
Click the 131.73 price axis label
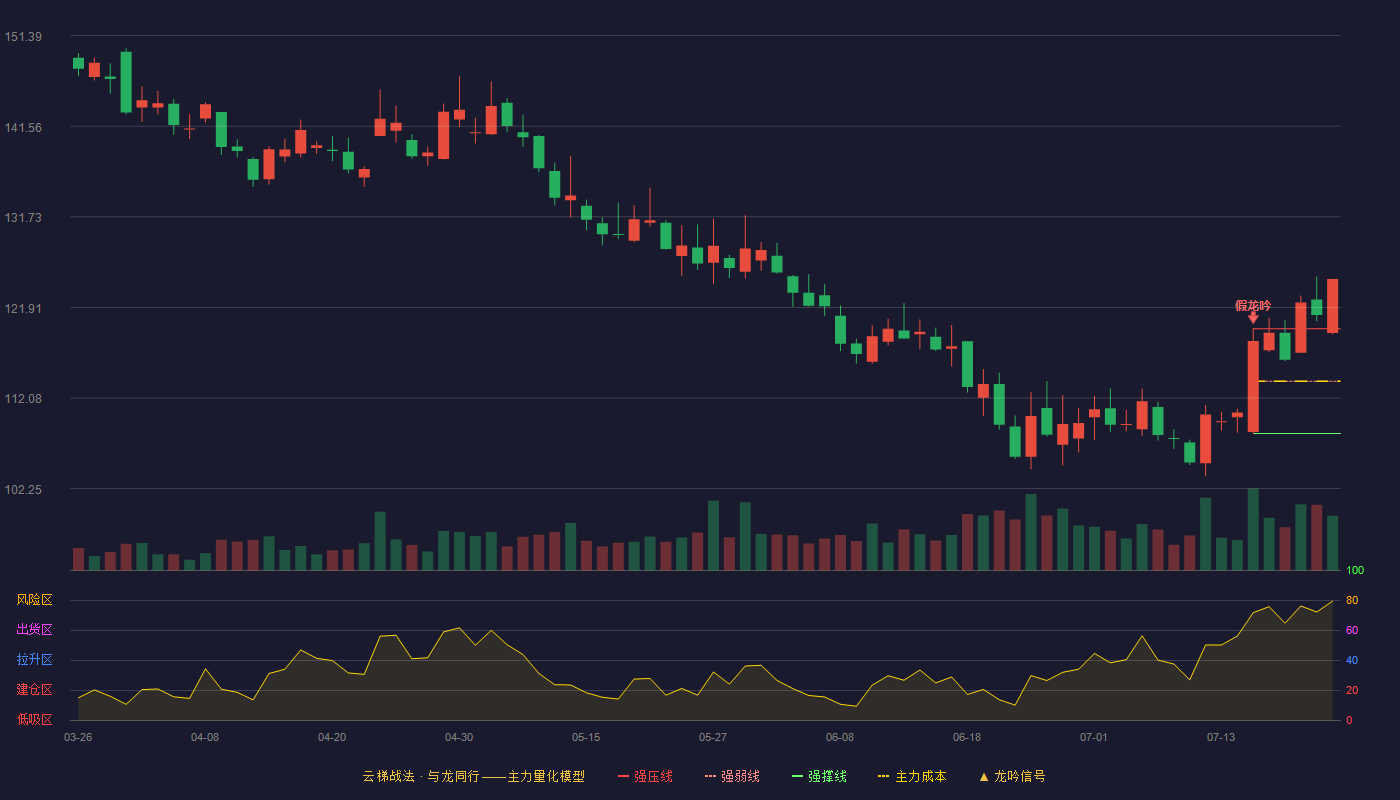(23, 217)
